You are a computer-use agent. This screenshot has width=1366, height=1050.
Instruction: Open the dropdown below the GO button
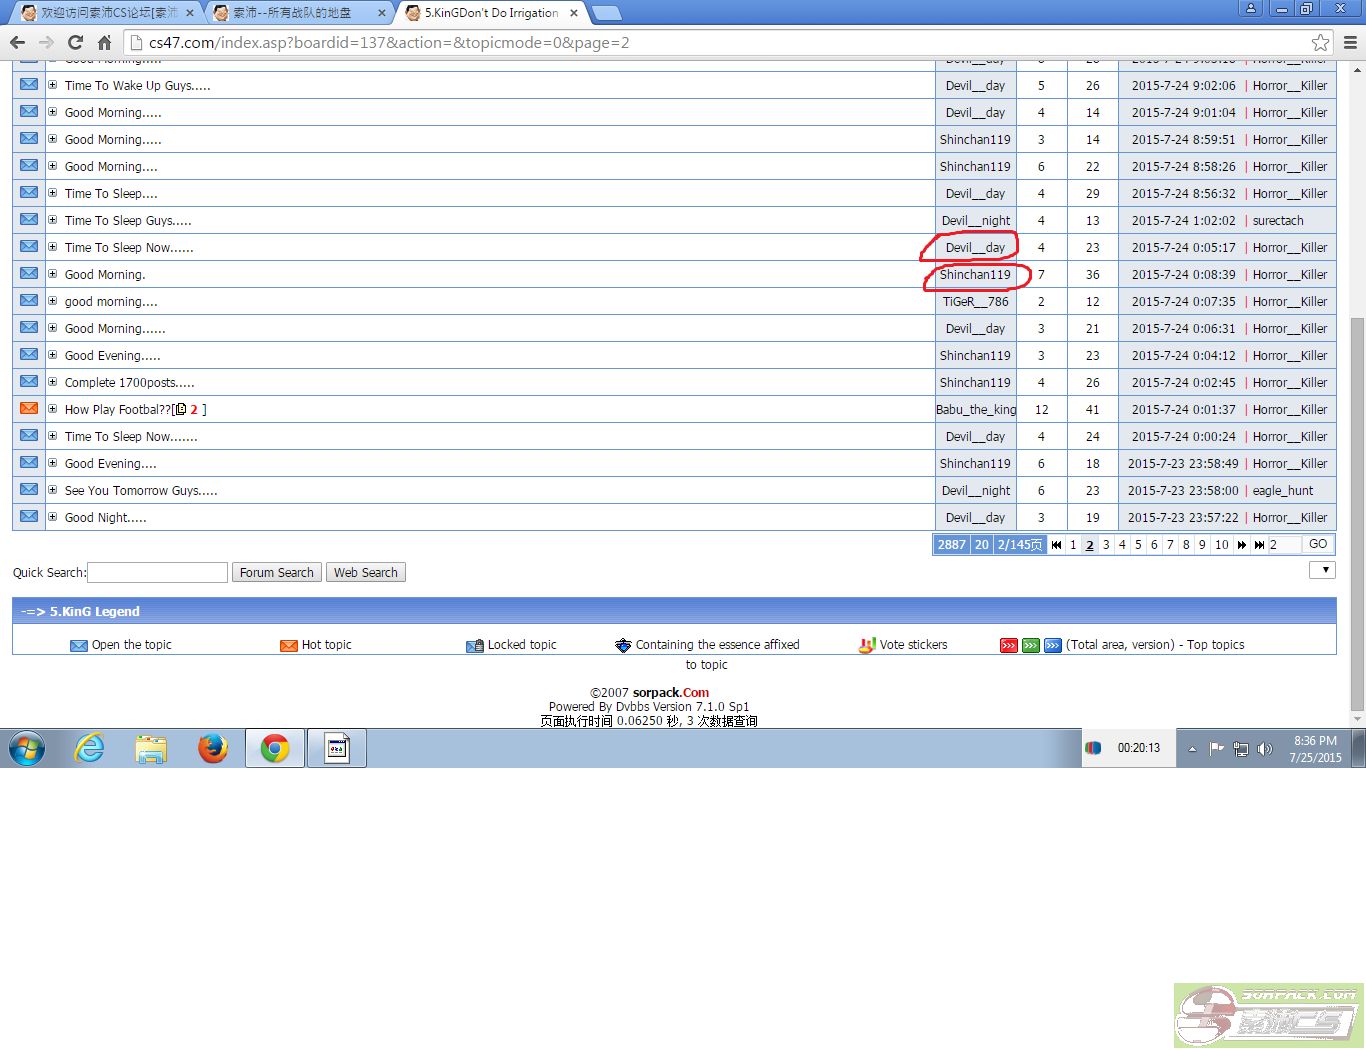point(1322,570)
